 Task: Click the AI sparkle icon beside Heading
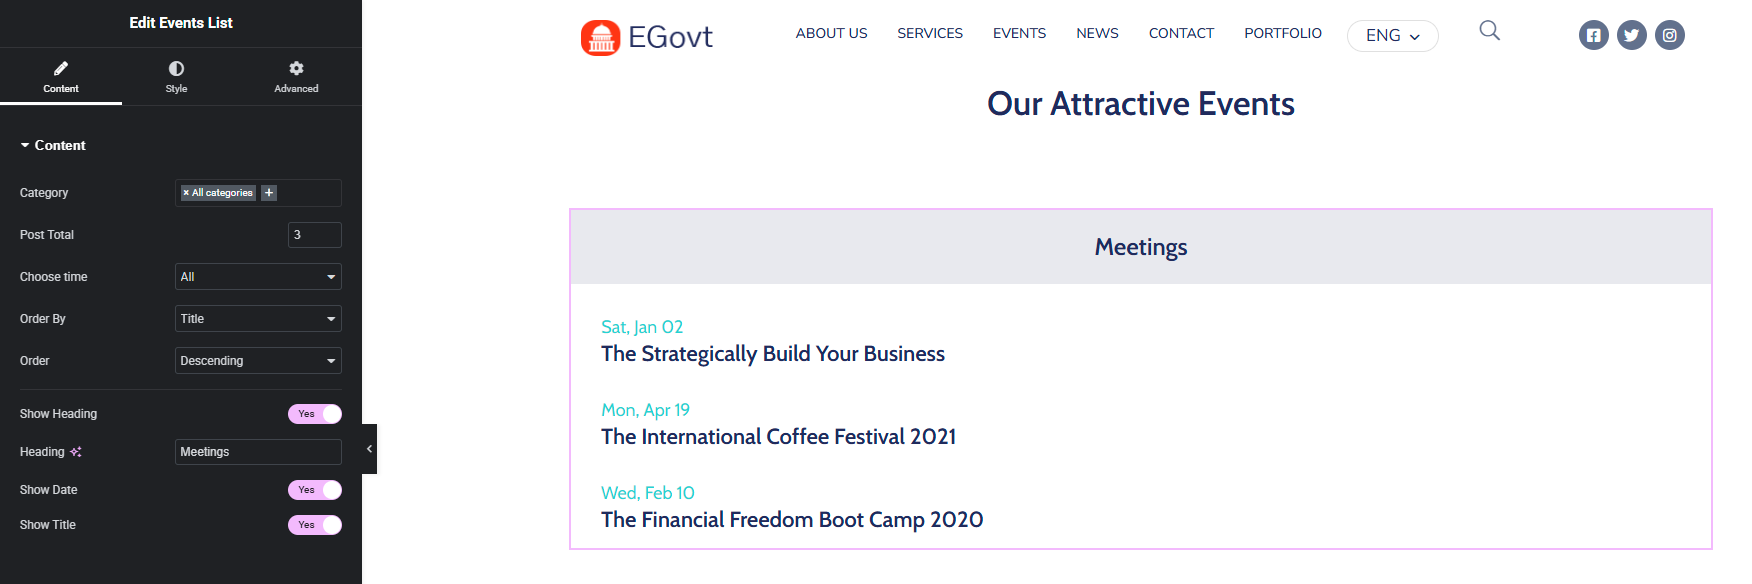coord(76,452)
